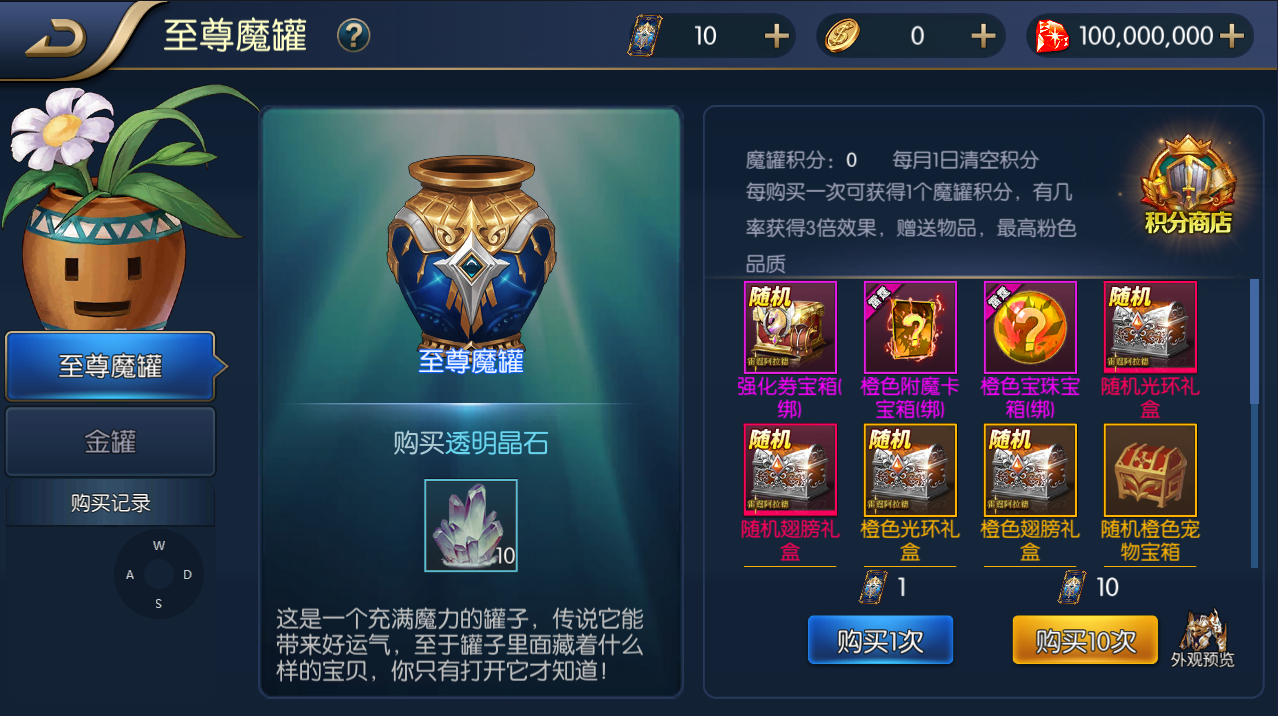Add gold coins using the plus button
This screenshot has height=716, width=1278.
pyautogui.click(x=983, y=36)
